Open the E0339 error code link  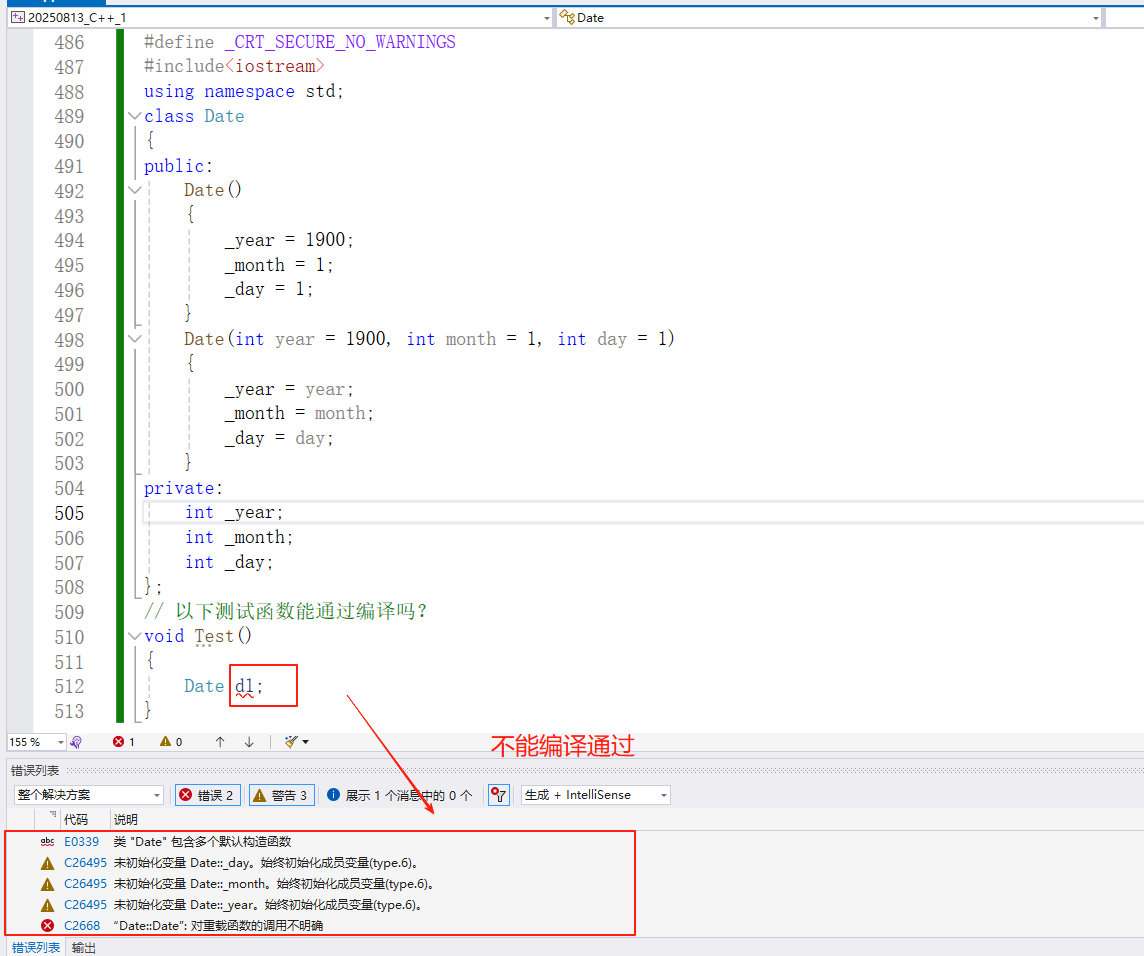(x=81, y=841)
